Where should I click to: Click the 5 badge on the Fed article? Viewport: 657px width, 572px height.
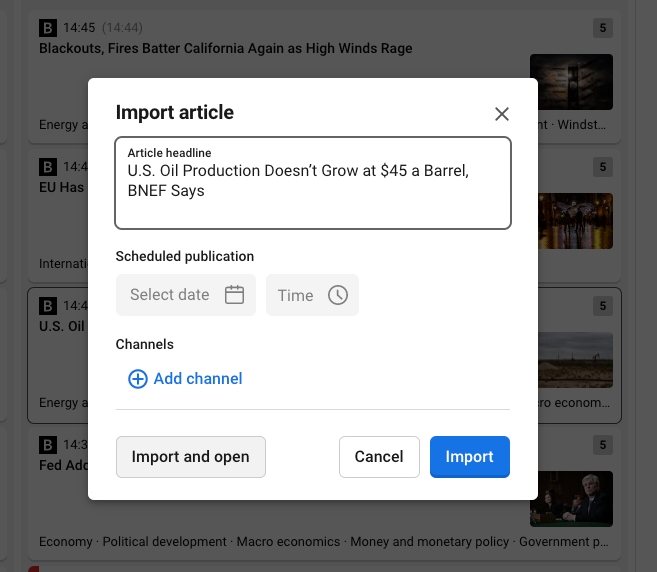602,445
